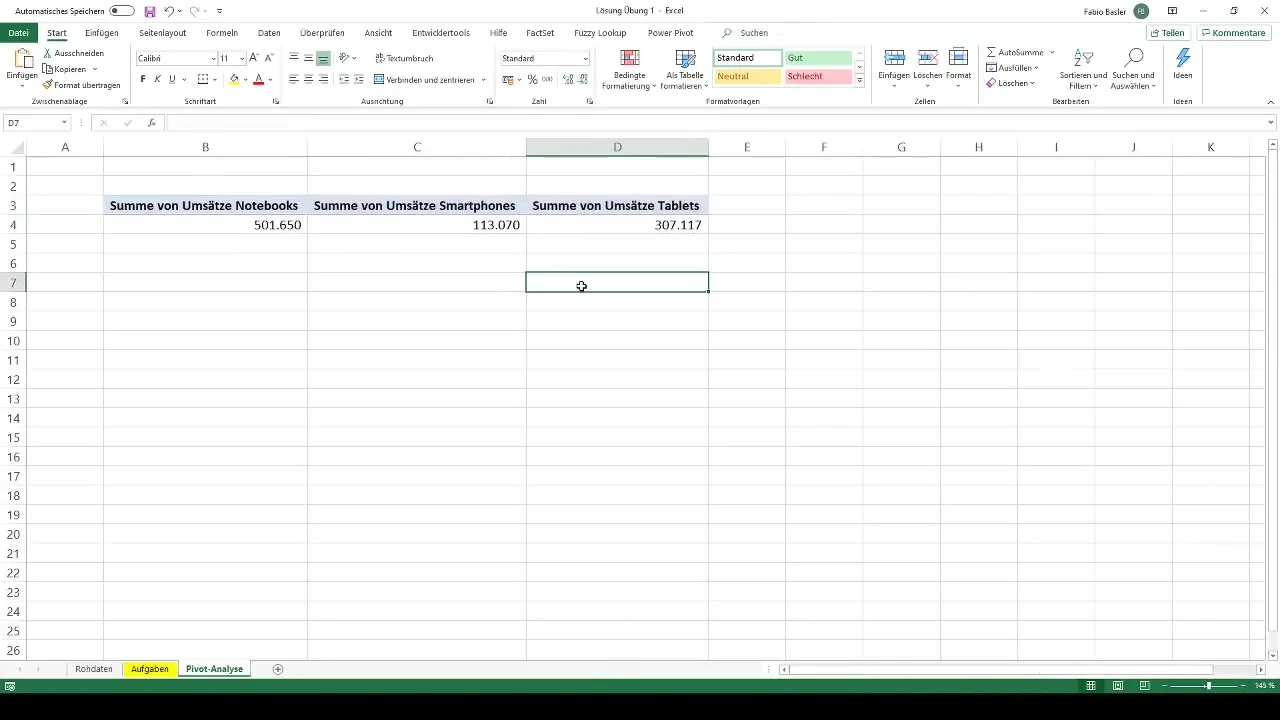The image size is (1280, 720).
Task: Open Als Tabelle formatieren dropdown
Action: tap(684, 68)
